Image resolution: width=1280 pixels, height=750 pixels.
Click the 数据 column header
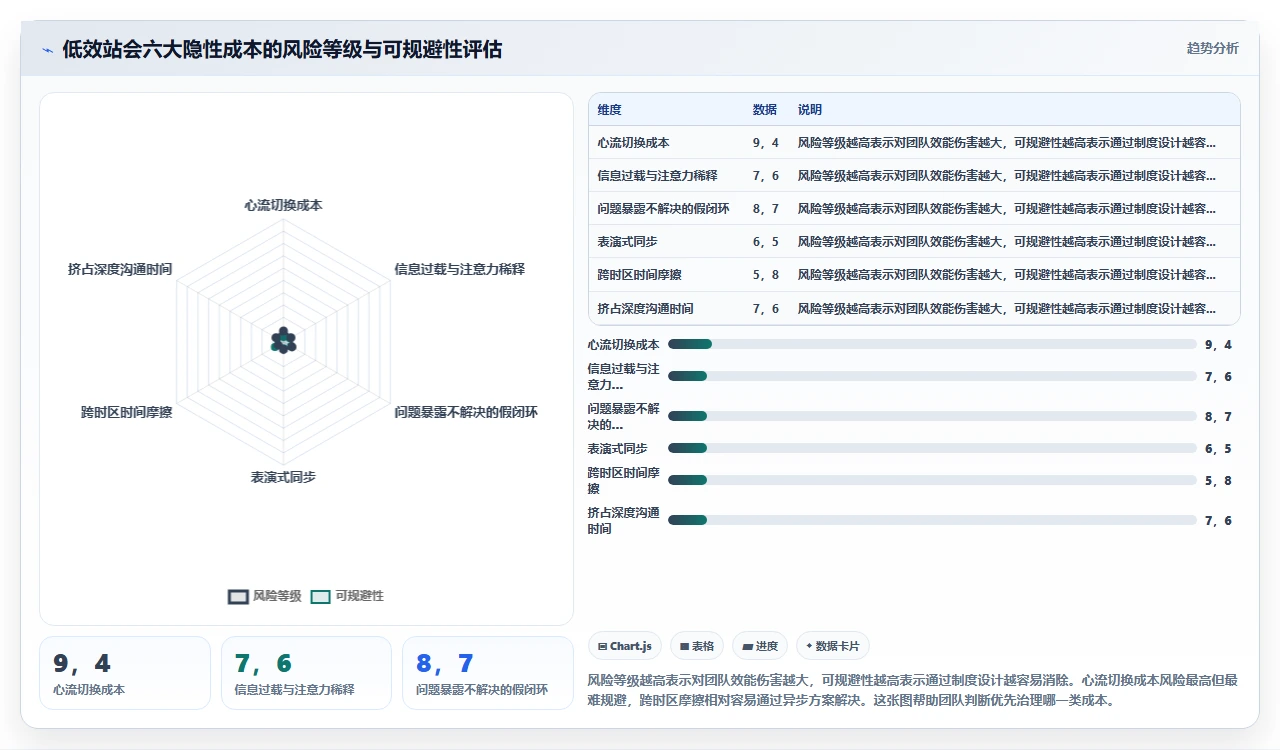click(765, 110)
